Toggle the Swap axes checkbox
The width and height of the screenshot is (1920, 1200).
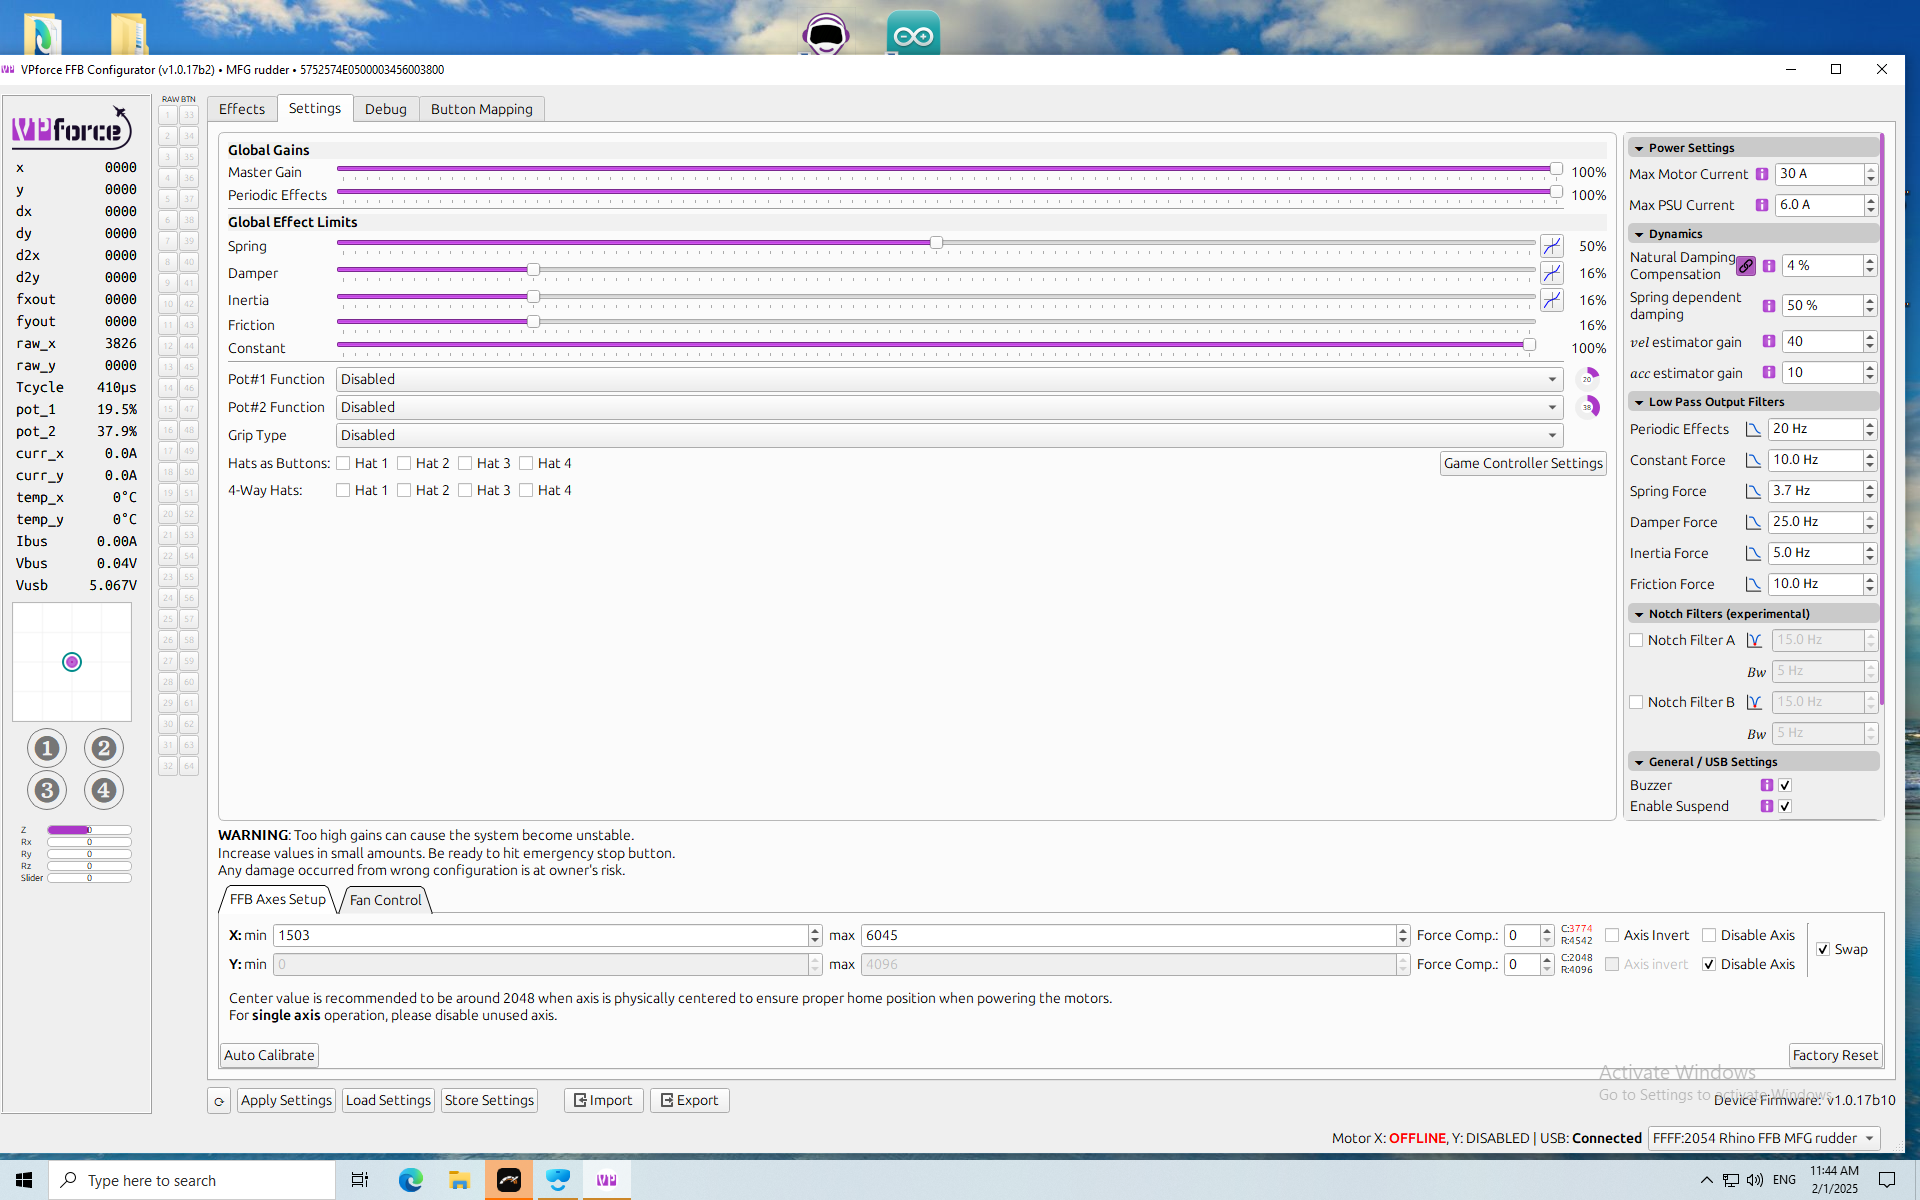coord(1823,949)
